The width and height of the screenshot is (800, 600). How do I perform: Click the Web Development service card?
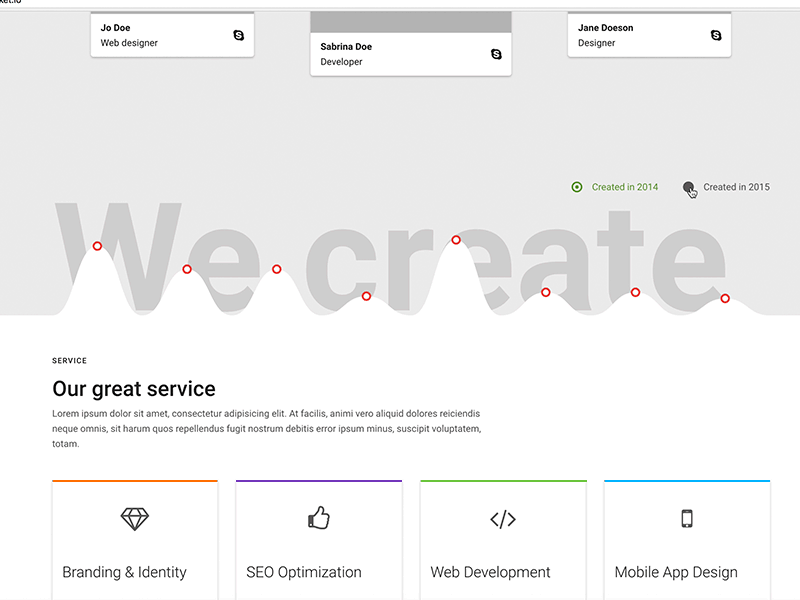(490, 572)
